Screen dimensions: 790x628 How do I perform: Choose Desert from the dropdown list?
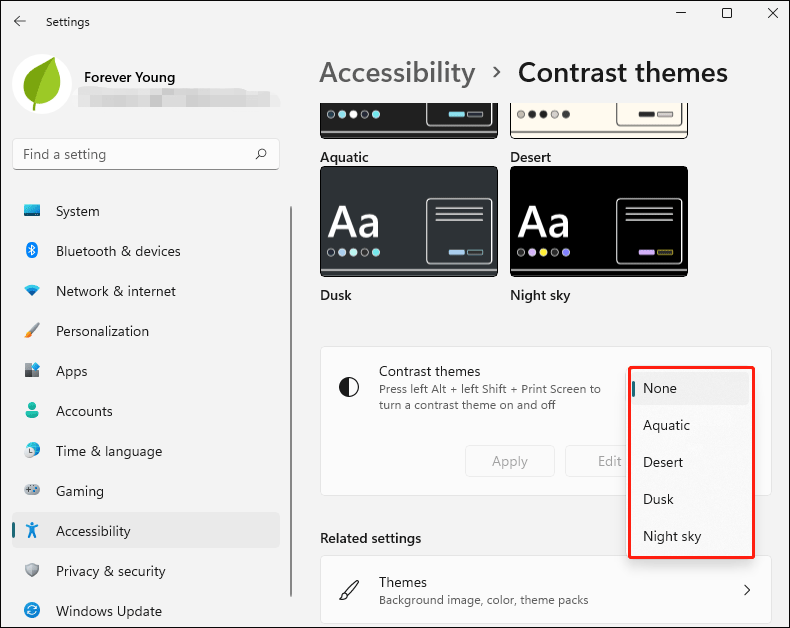(691, 462)
